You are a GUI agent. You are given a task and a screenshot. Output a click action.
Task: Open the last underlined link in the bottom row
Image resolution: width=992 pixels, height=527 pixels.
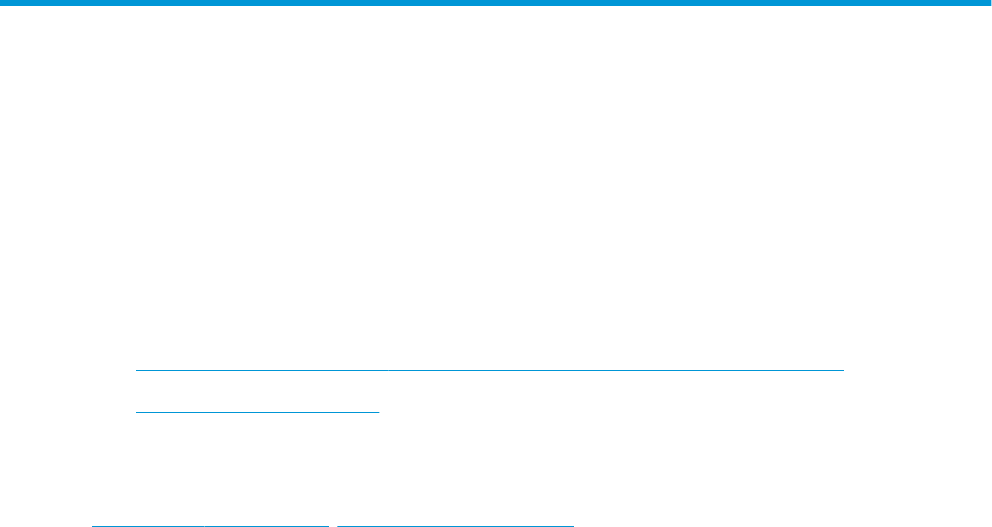(x=456, y=525)
